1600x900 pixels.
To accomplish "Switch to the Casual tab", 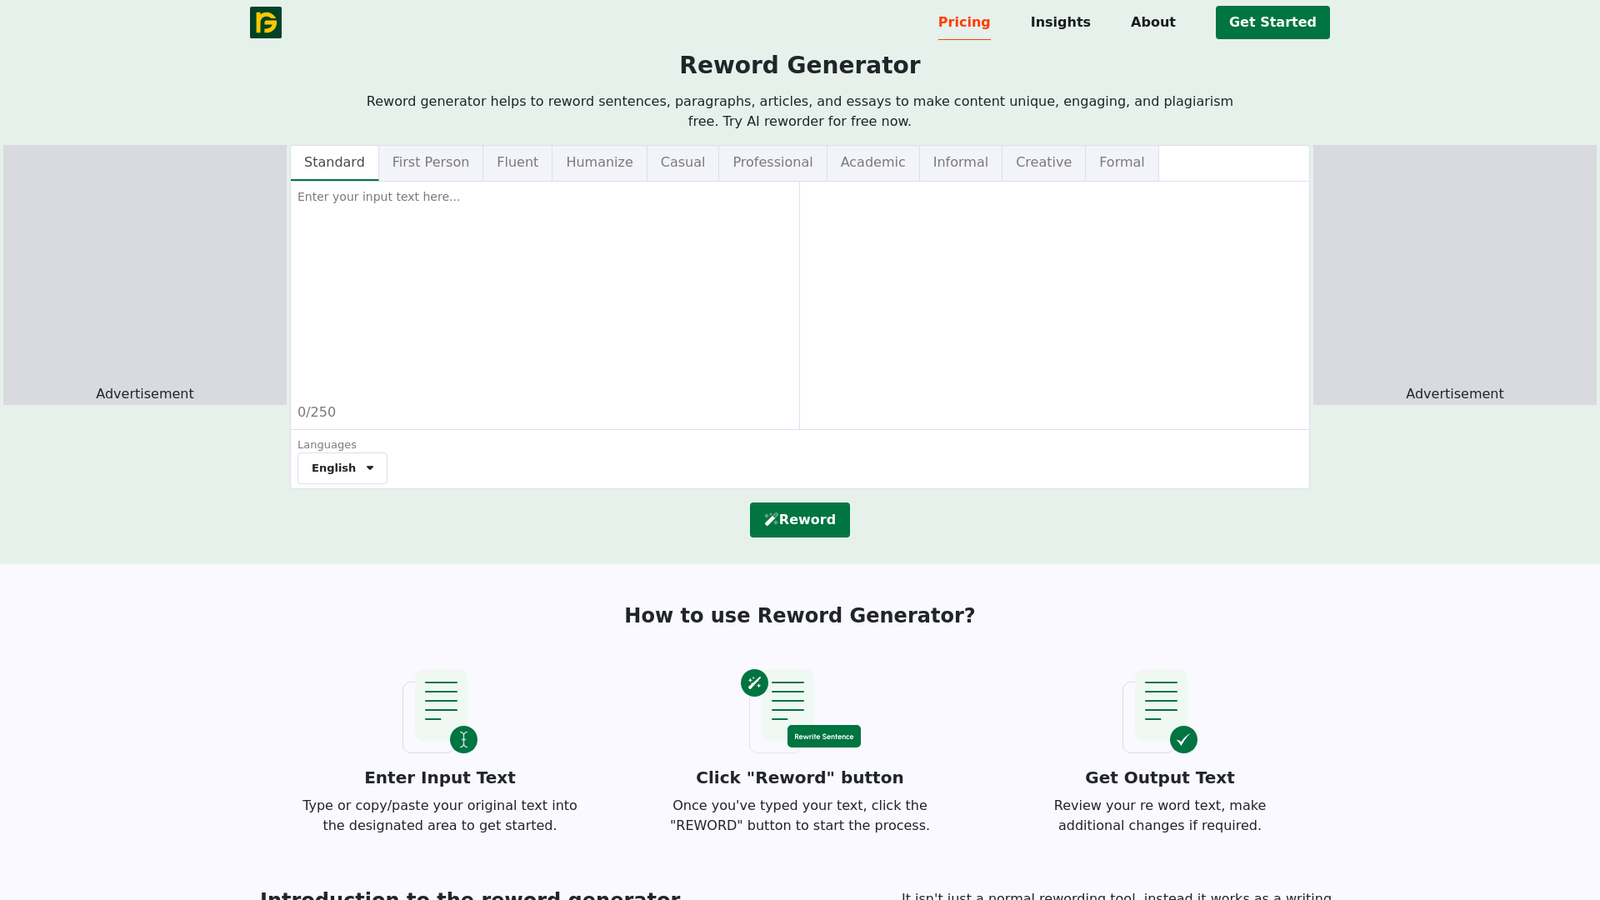I will 682,163.
